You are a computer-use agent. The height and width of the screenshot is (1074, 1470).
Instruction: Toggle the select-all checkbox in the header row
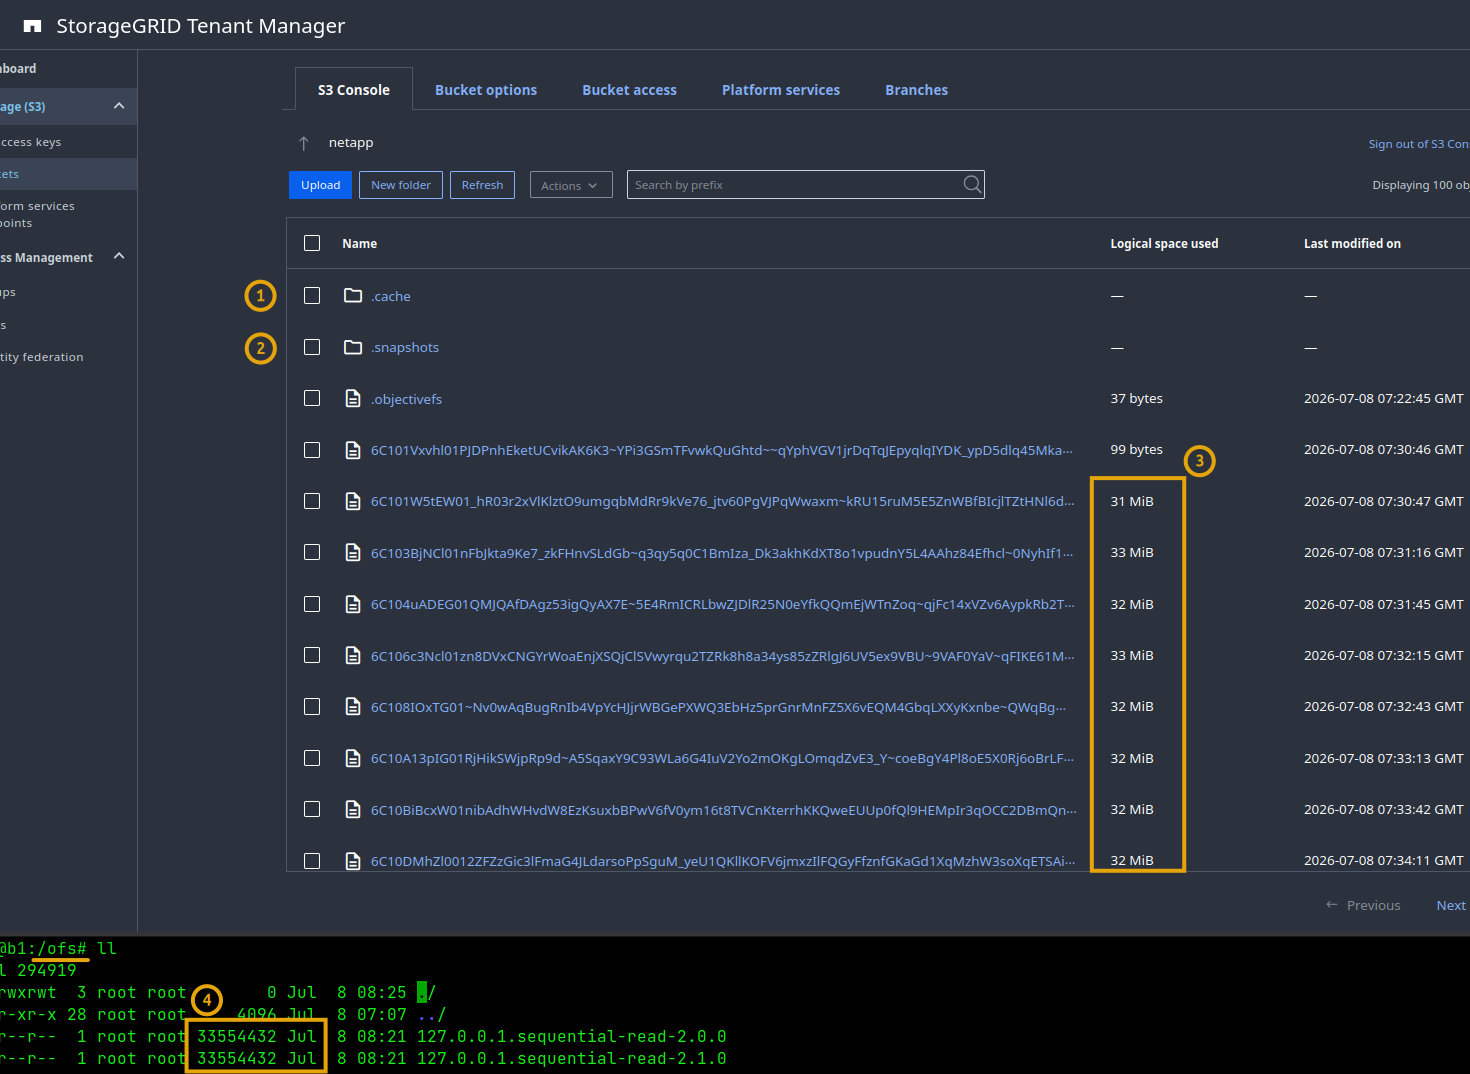click(x=312, y=243)
